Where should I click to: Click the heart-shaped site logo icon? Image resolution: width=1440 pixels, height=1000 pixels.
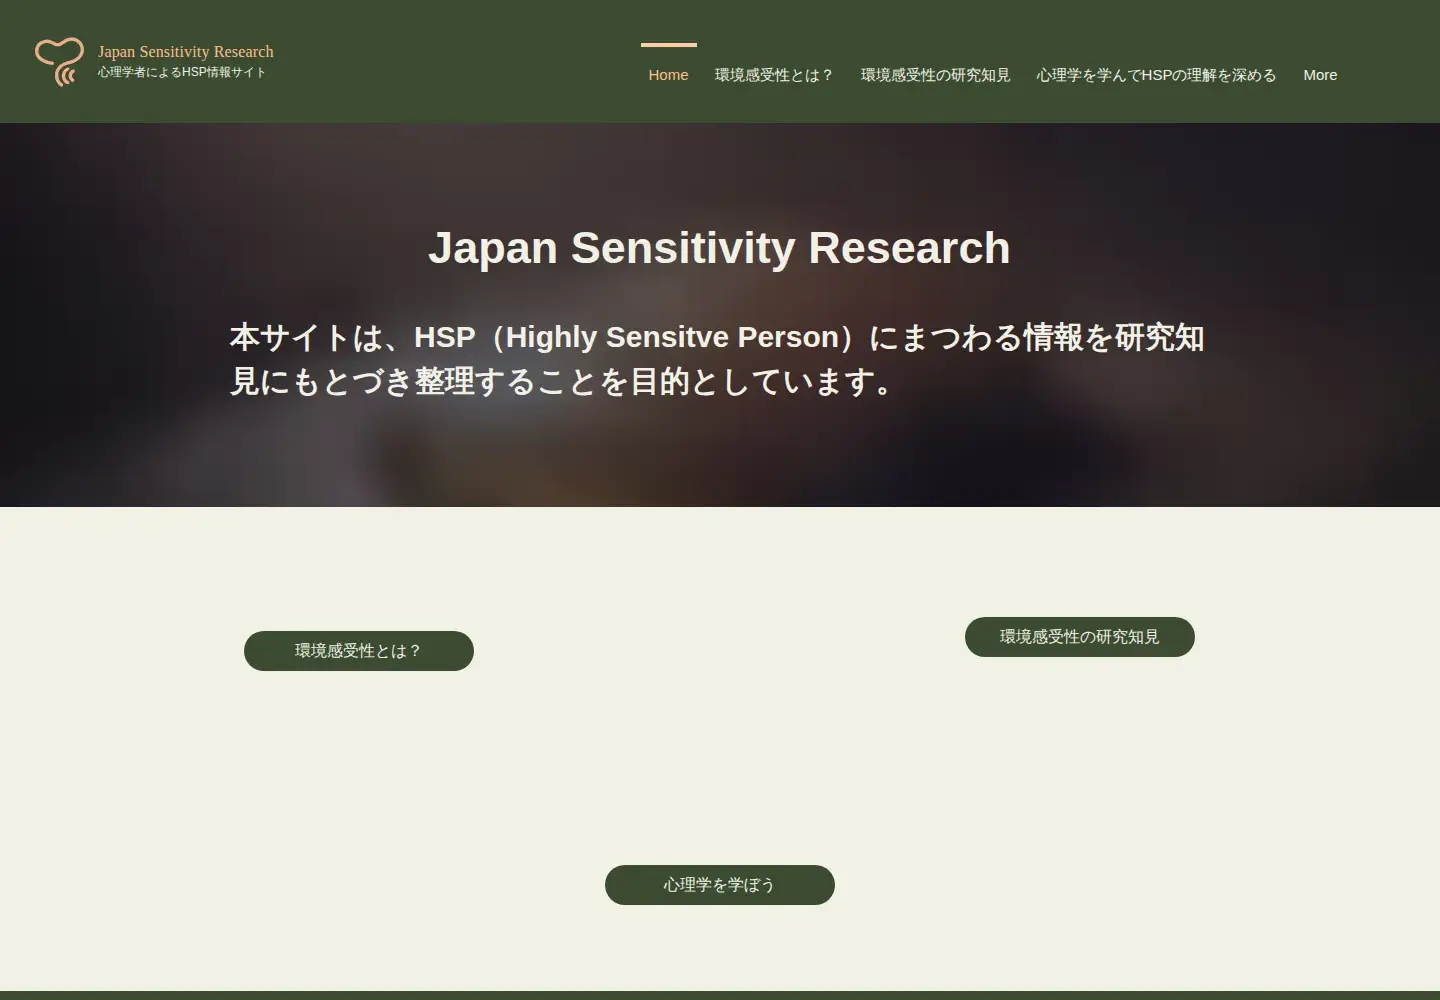click(x=59, y=62)
